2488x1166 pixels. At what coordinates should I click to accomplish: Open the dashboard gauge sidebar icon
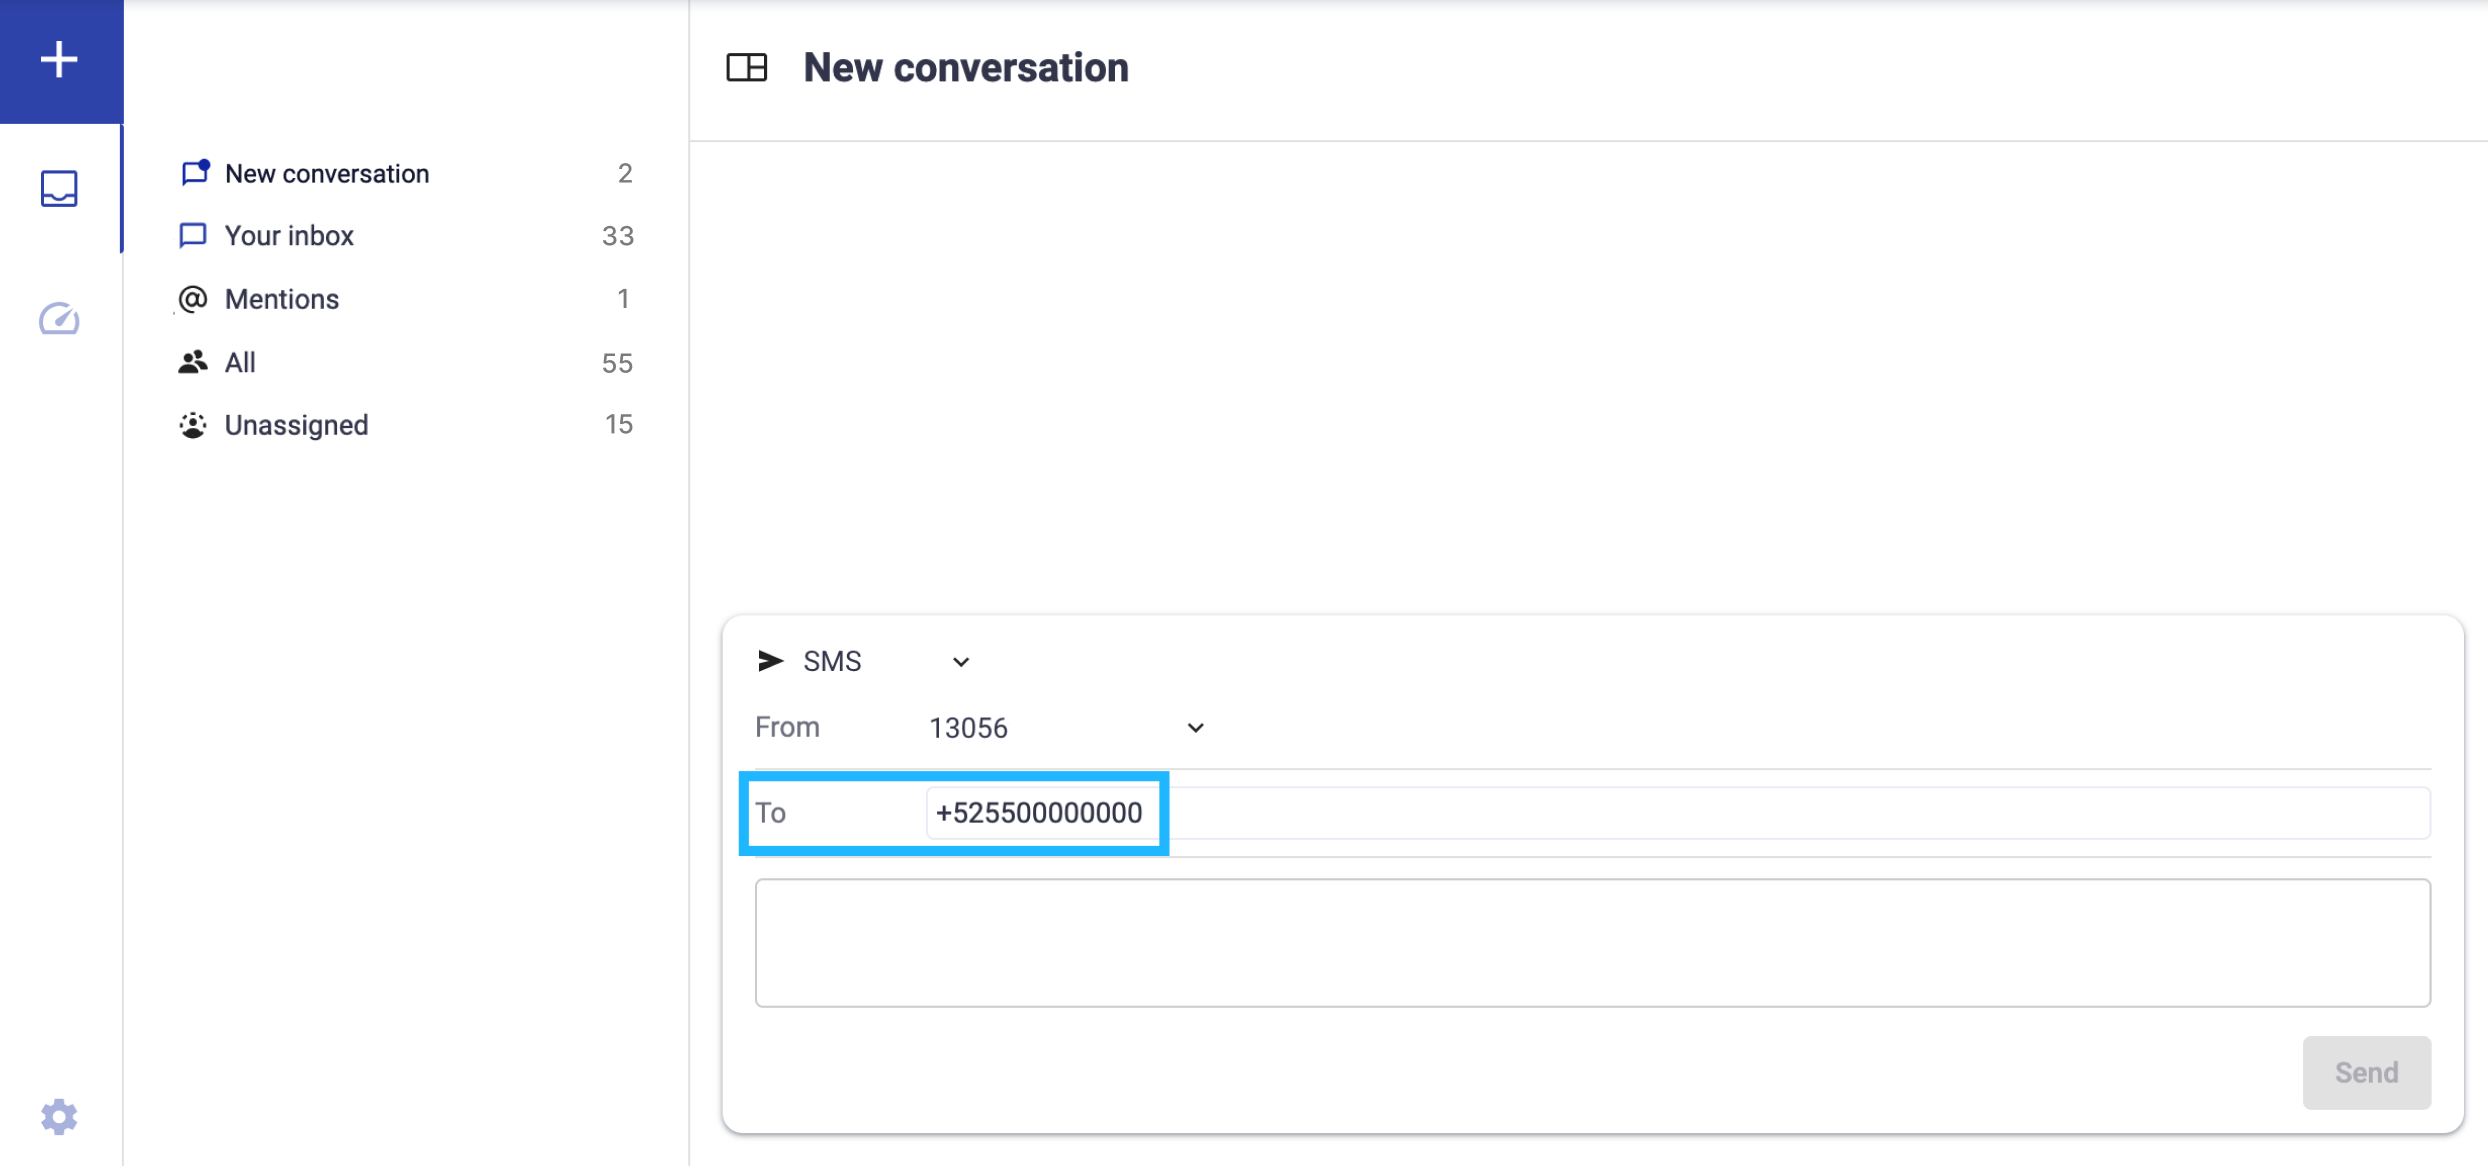pos(59,319)
